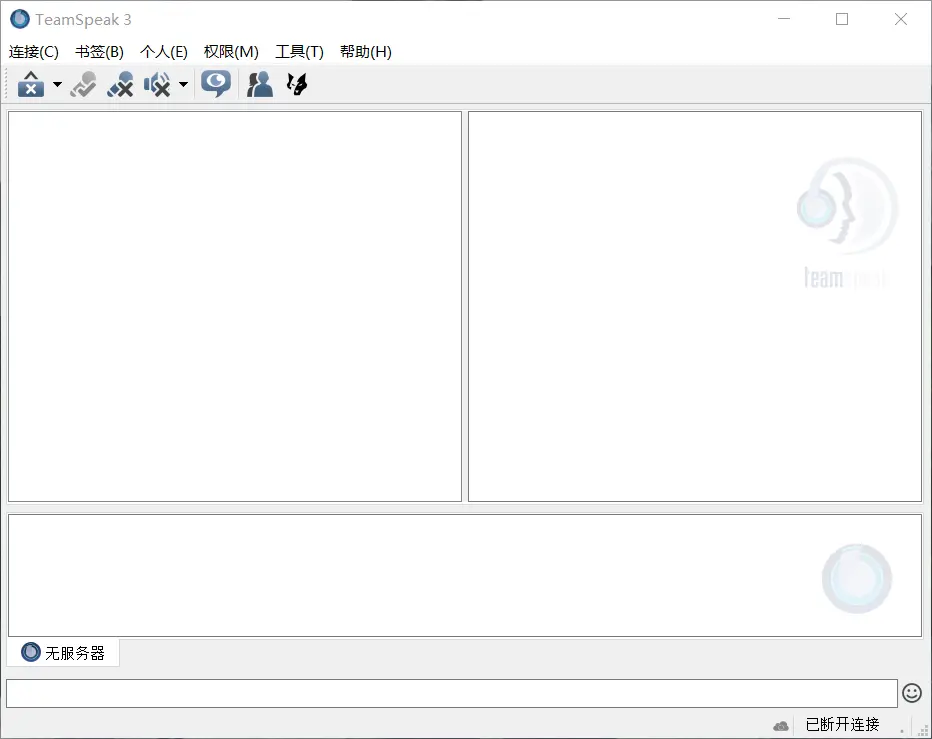The image size is (932, 739).
Task: Select the 无服务器 chat tab
Action: tap(64, 653)
